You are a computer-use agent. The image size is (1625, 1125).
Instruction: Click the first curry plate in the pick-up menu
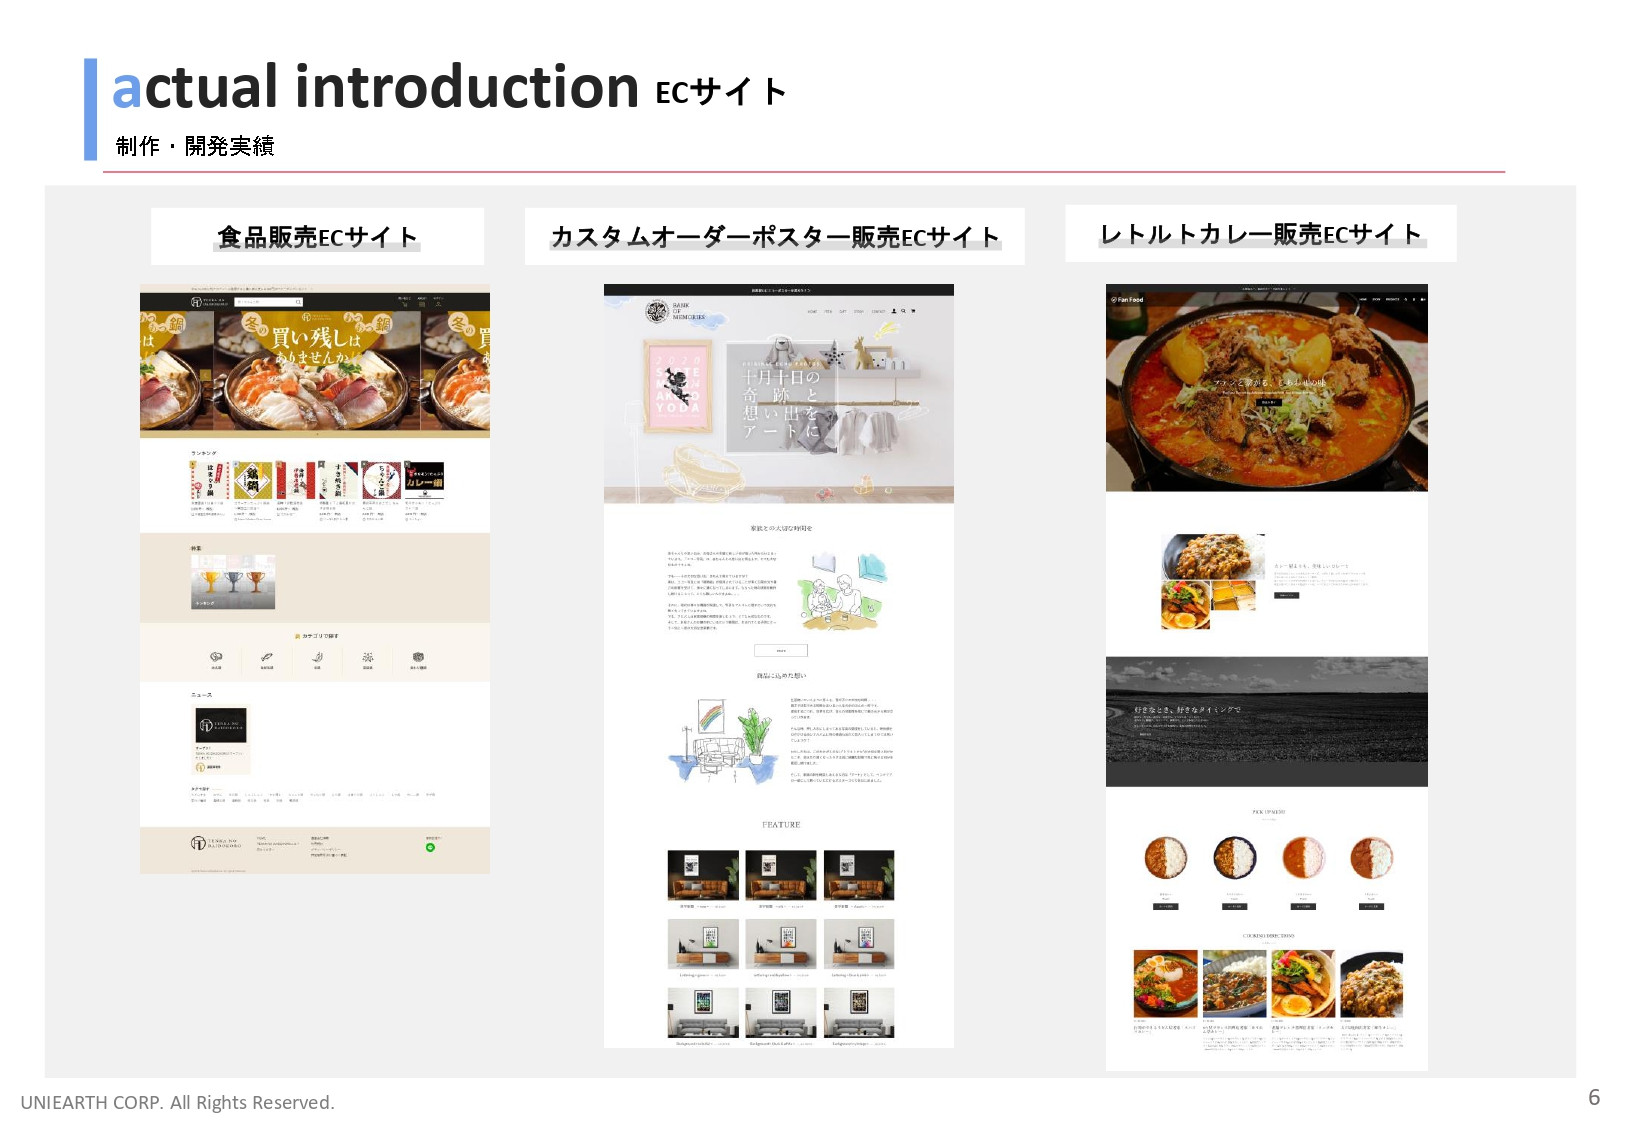point(1165,858)
